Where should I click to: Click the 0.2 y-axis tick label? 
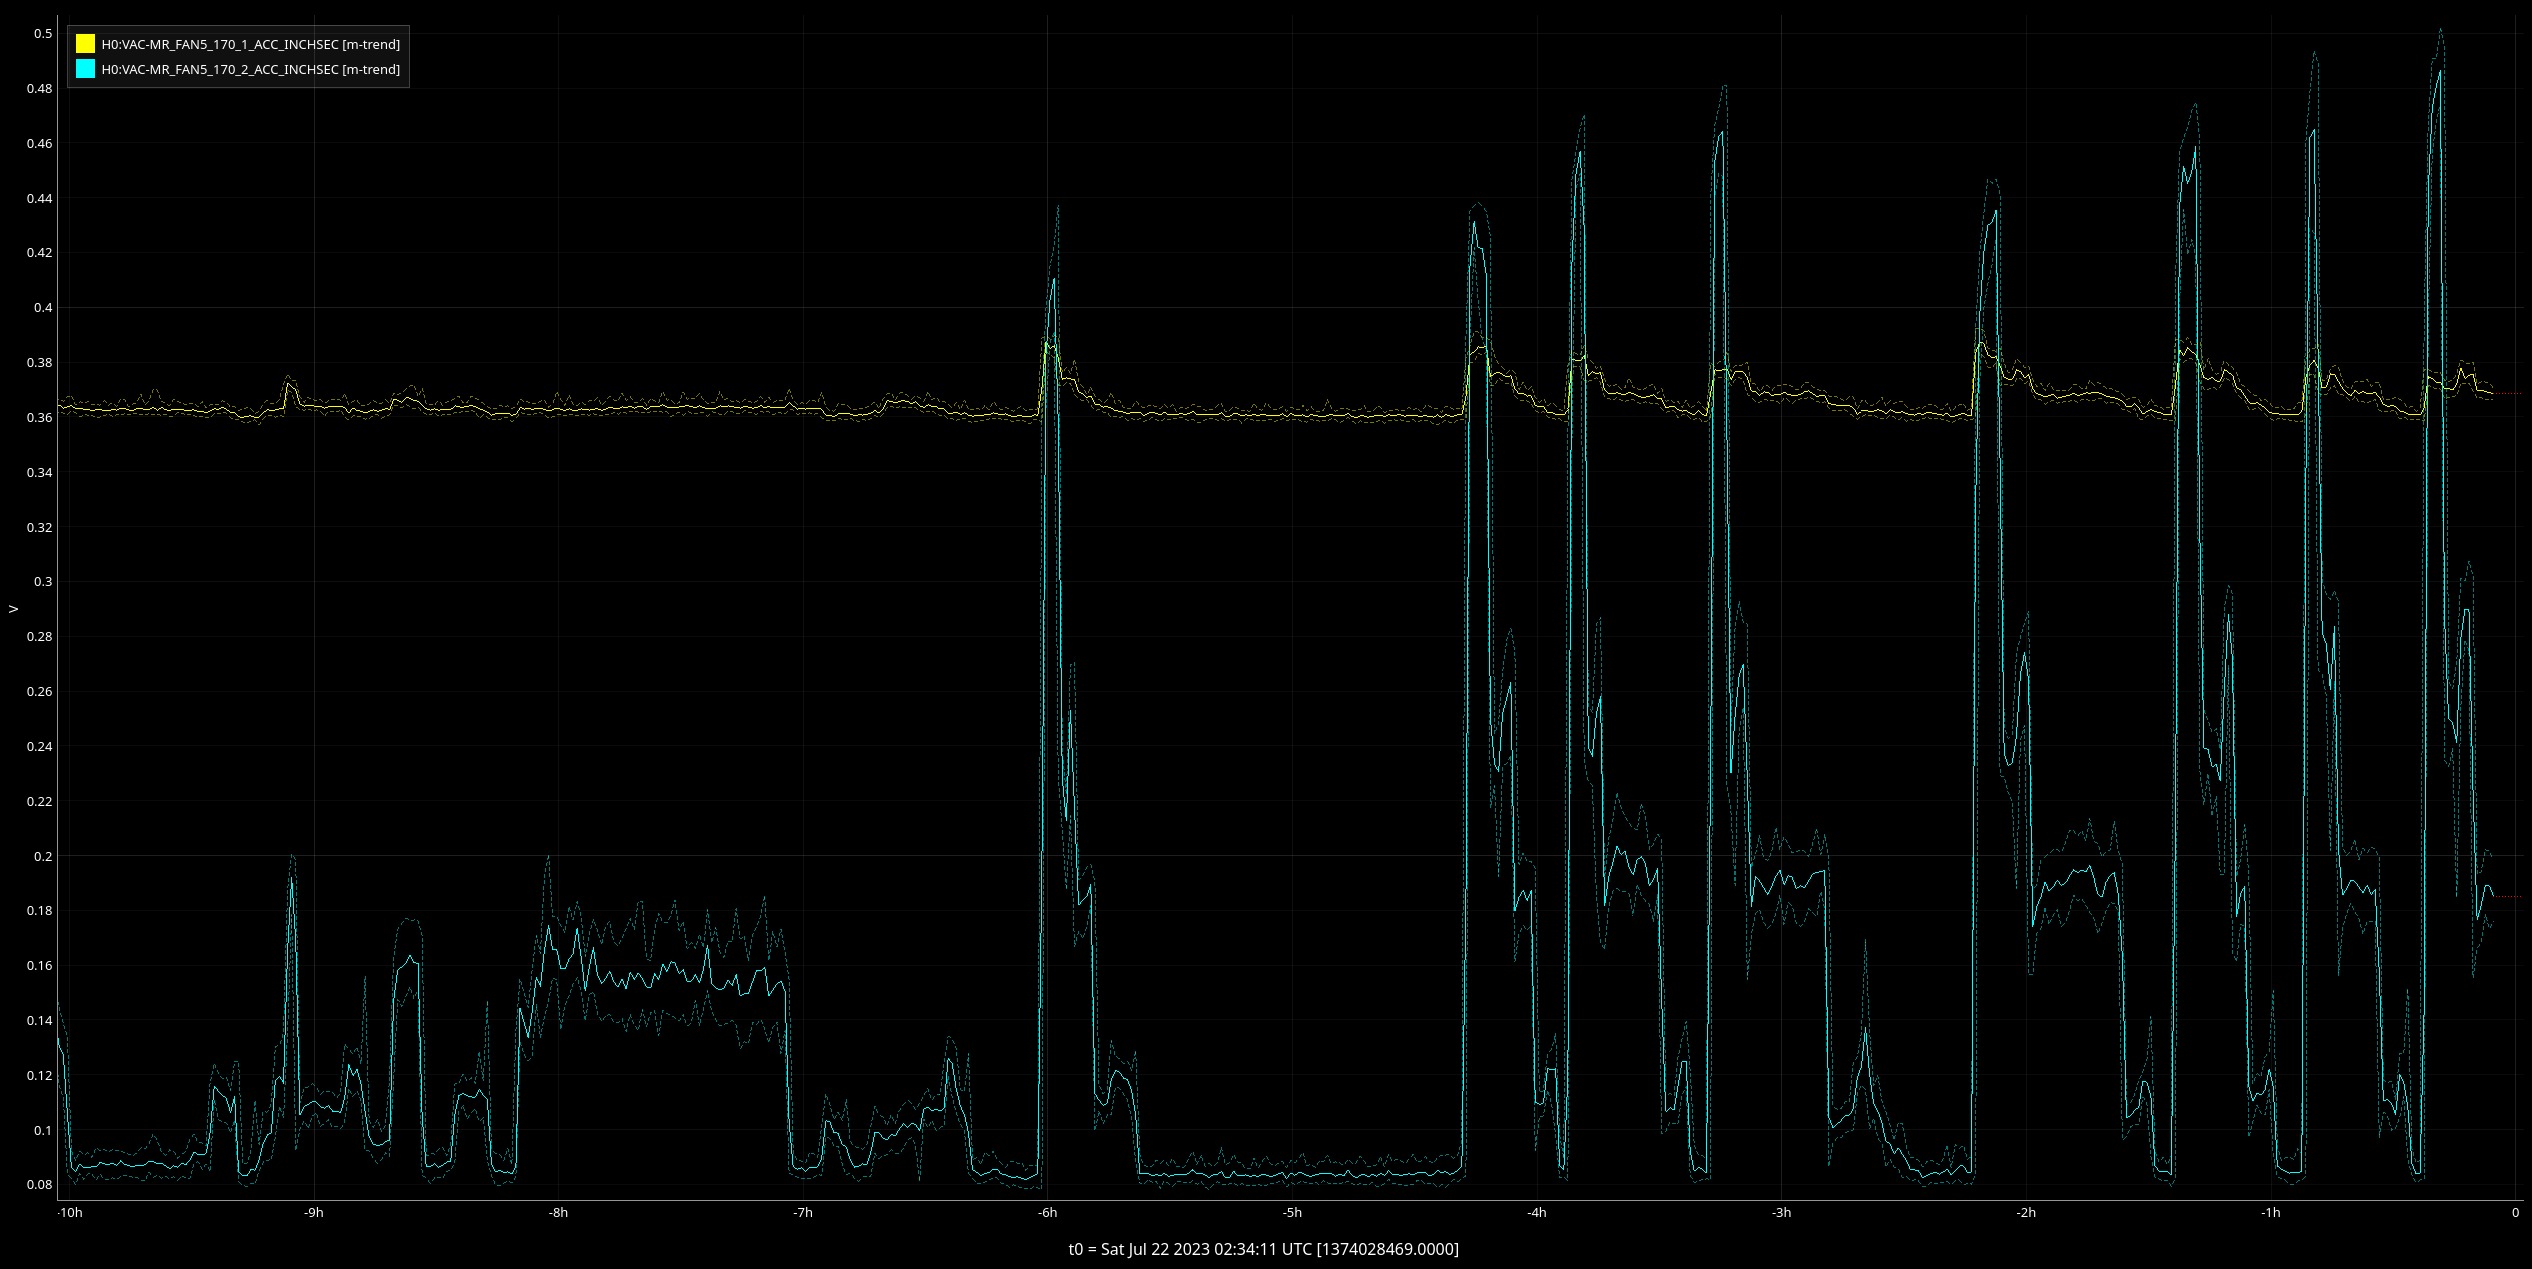(x=43, y=857)
